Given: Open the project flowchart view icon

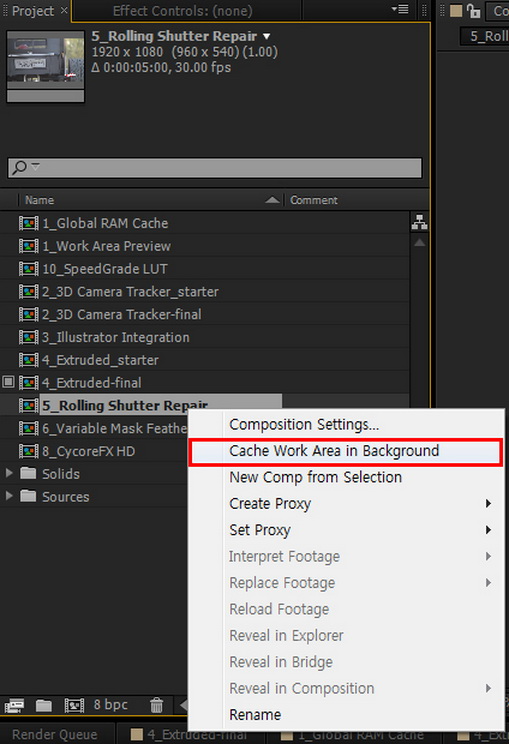Looking at the screenshot, I should click(x=419, y=222).
